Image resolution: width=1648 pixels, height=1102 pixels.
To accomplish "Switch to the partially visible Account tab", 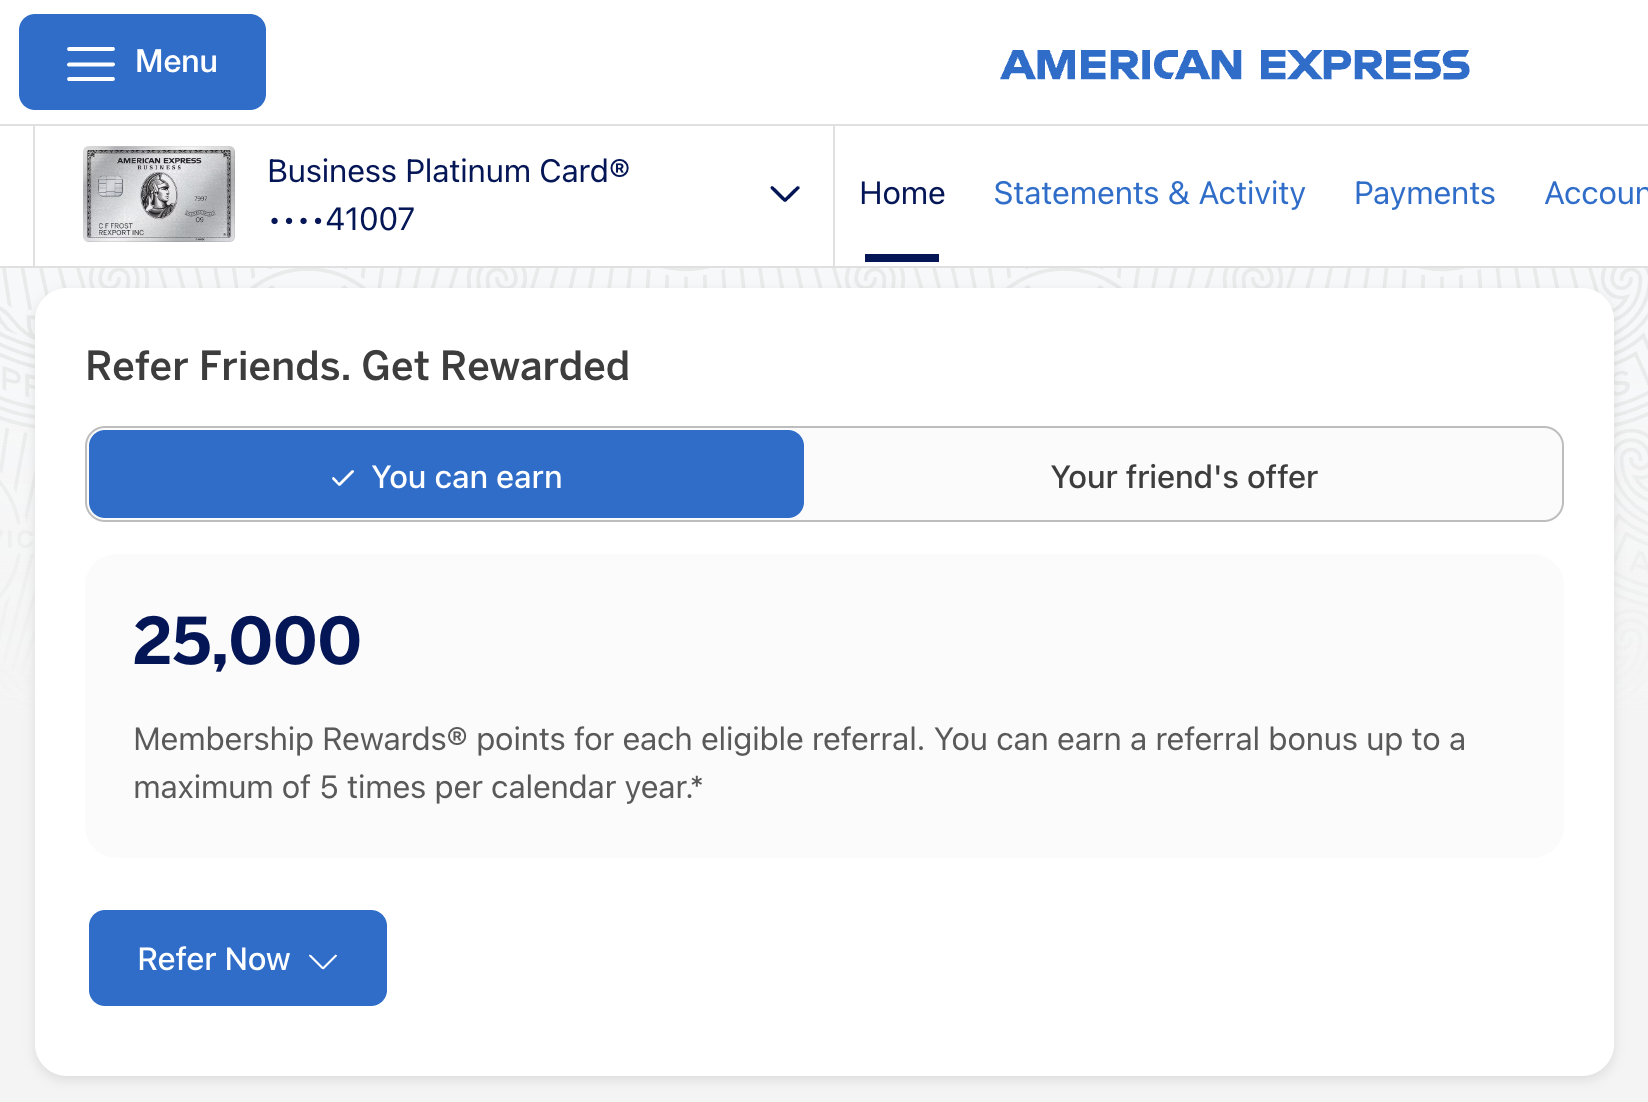I will click(1595, 193).
